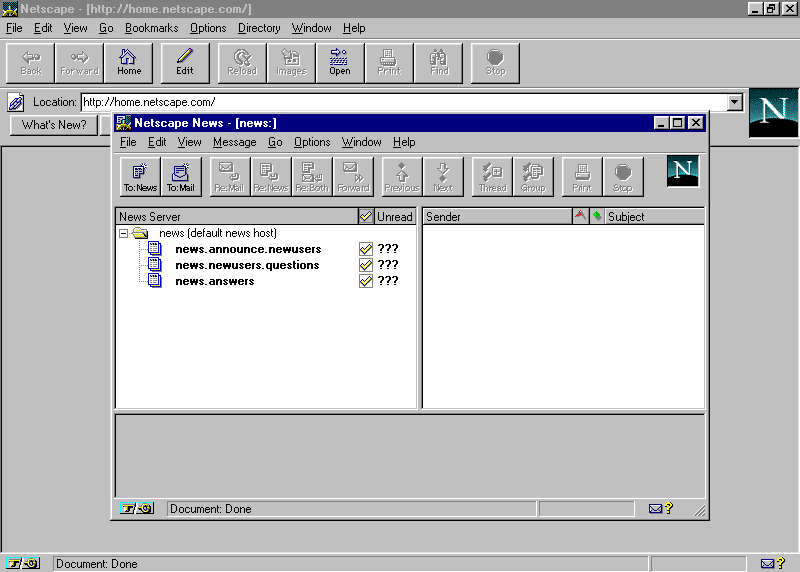Click the Stop icon in News window
The image size is (800, 572).
[623, 177]
